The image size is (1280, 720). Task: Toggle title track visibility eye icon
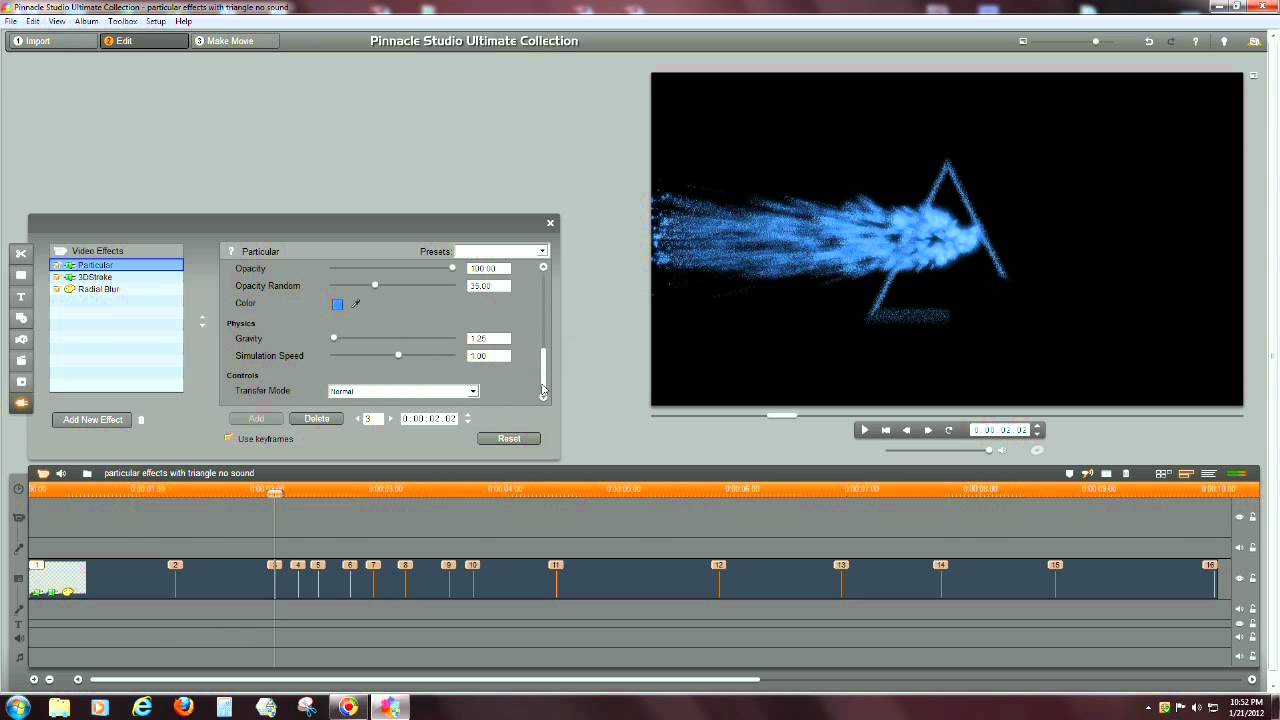(x=1240, y=623)
